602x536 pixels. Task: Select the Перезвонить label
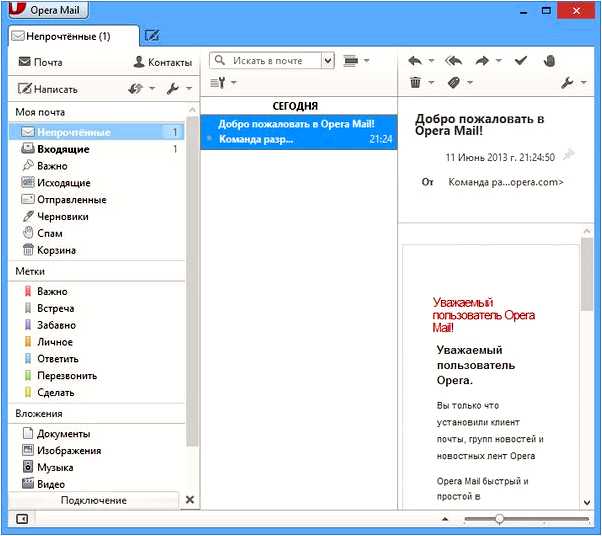click(61, 376)
